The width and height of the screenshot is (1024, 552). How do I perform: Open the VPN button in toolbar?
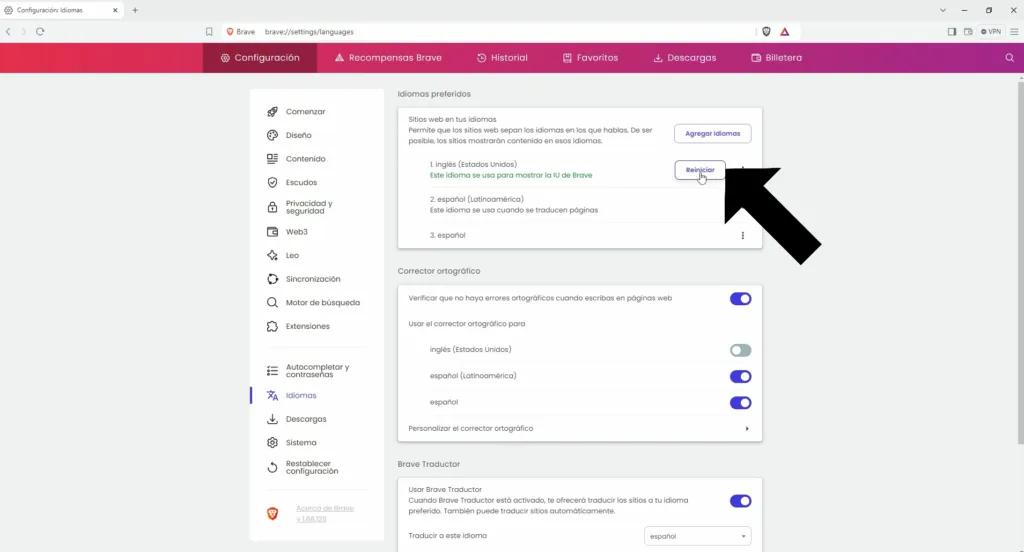click(x=991, y=31)
